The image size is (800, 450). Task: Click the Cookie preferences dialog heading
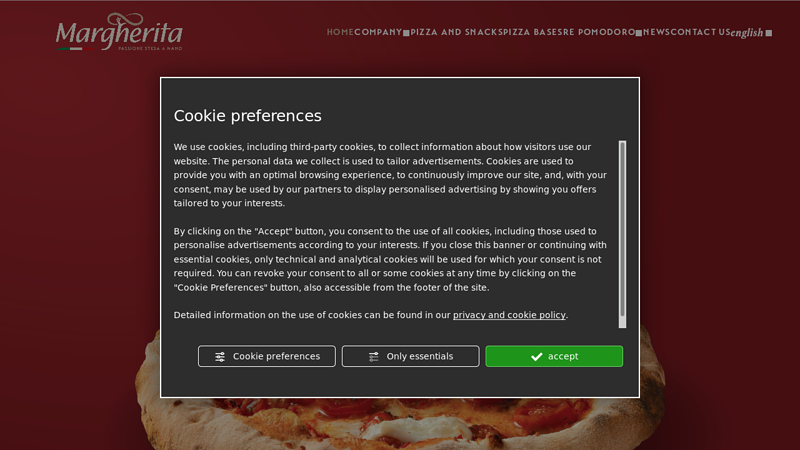click(248, 116)
